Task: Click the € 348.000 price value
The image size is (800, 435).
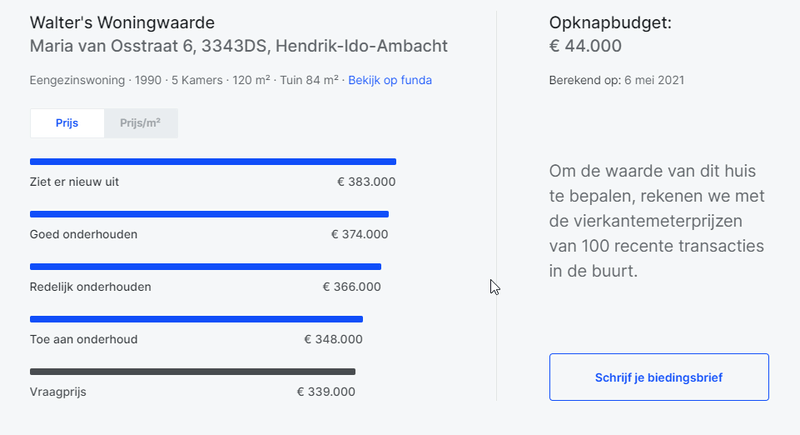Action: tap(333, 339)
